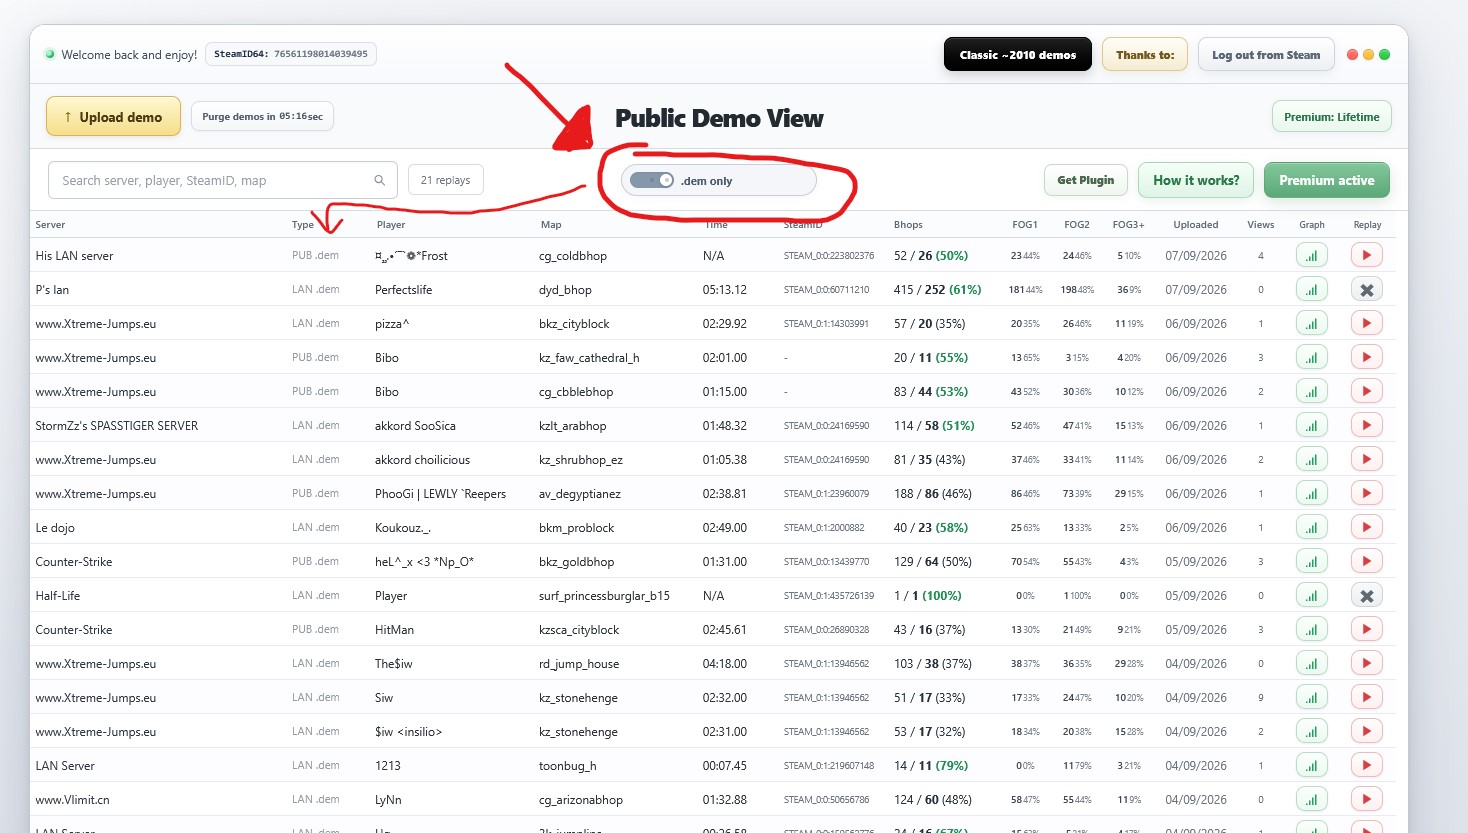Sort by the Map column header

tap(551, 225)
